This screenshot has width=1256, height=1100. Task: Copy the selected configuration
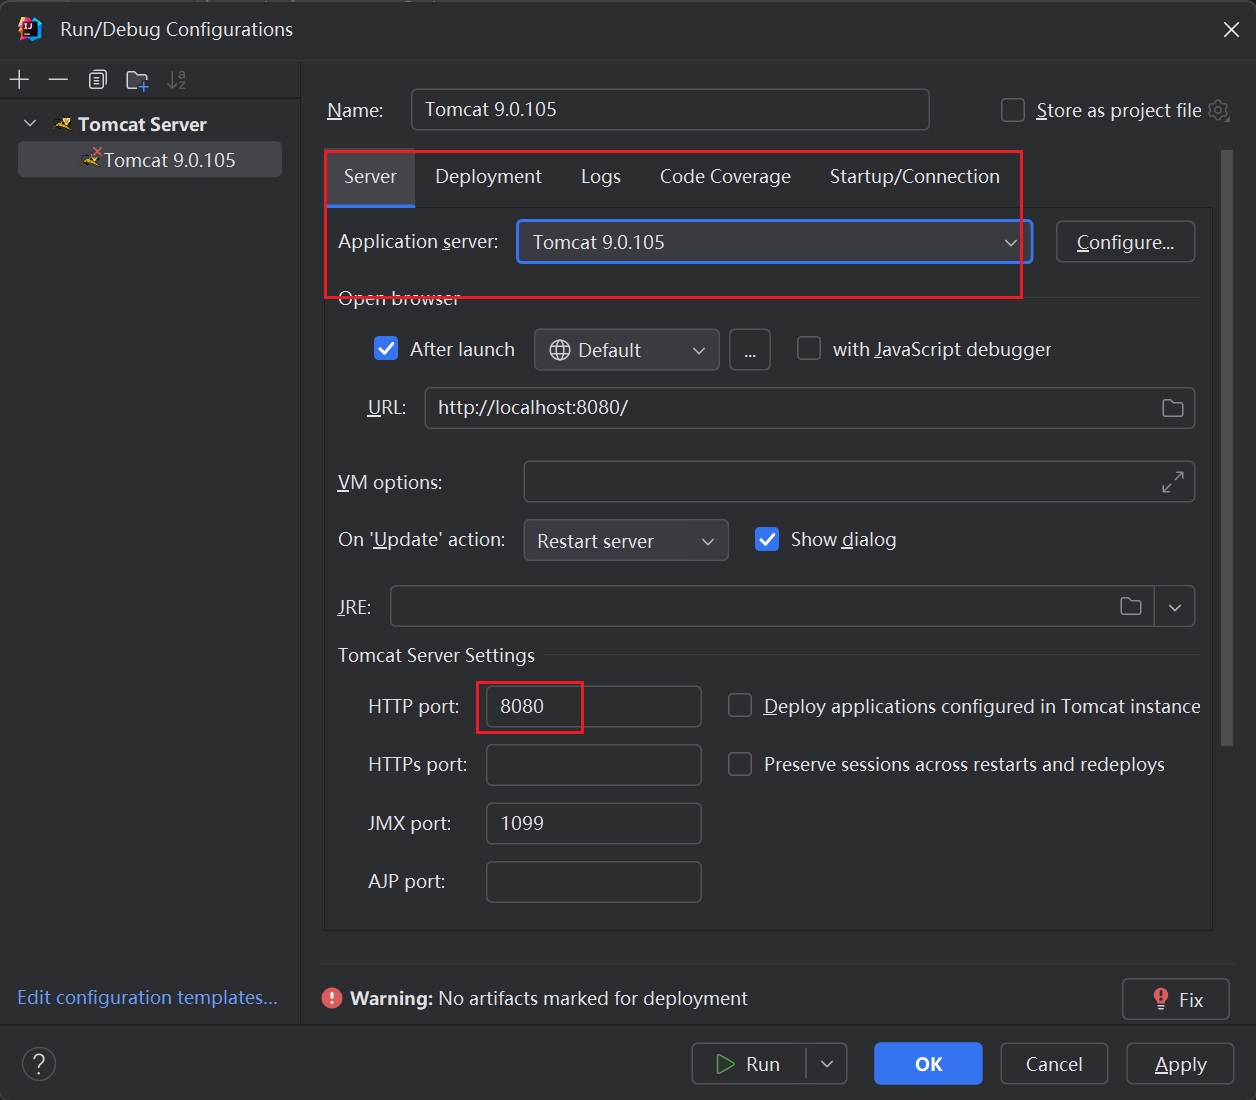(x=98, y=80)
